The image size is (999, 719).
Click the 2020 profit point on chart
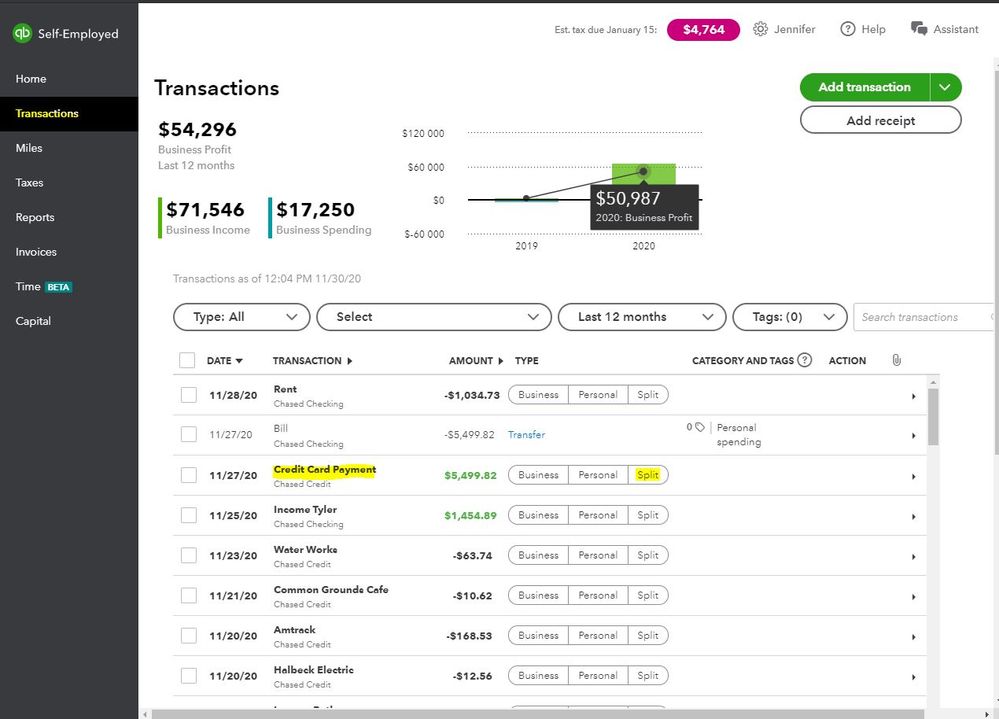point(643,171)
